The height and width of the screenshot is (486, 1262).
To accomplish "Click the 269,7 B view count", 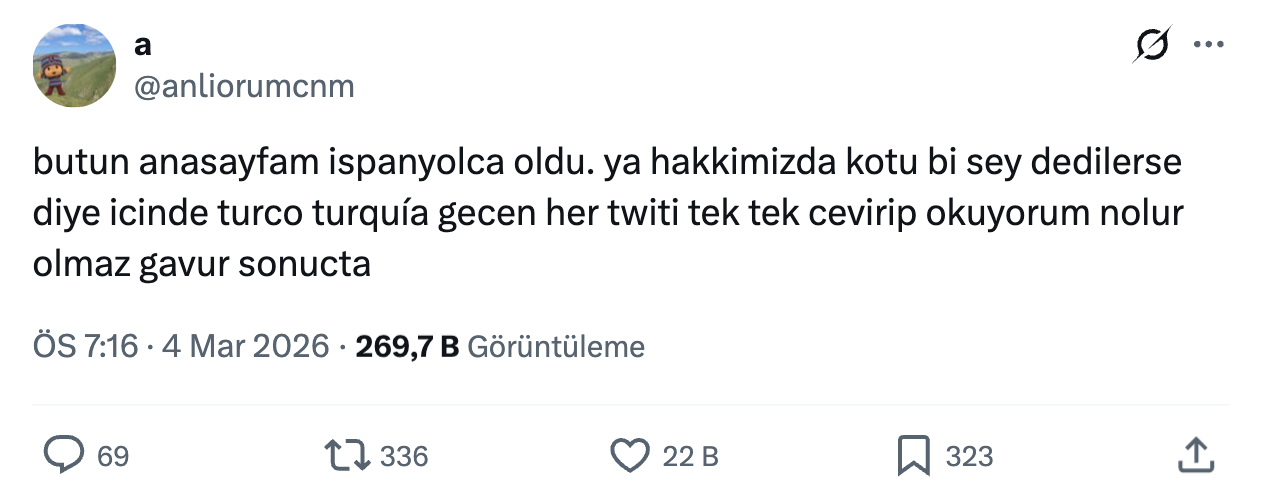I will point(406,347).
